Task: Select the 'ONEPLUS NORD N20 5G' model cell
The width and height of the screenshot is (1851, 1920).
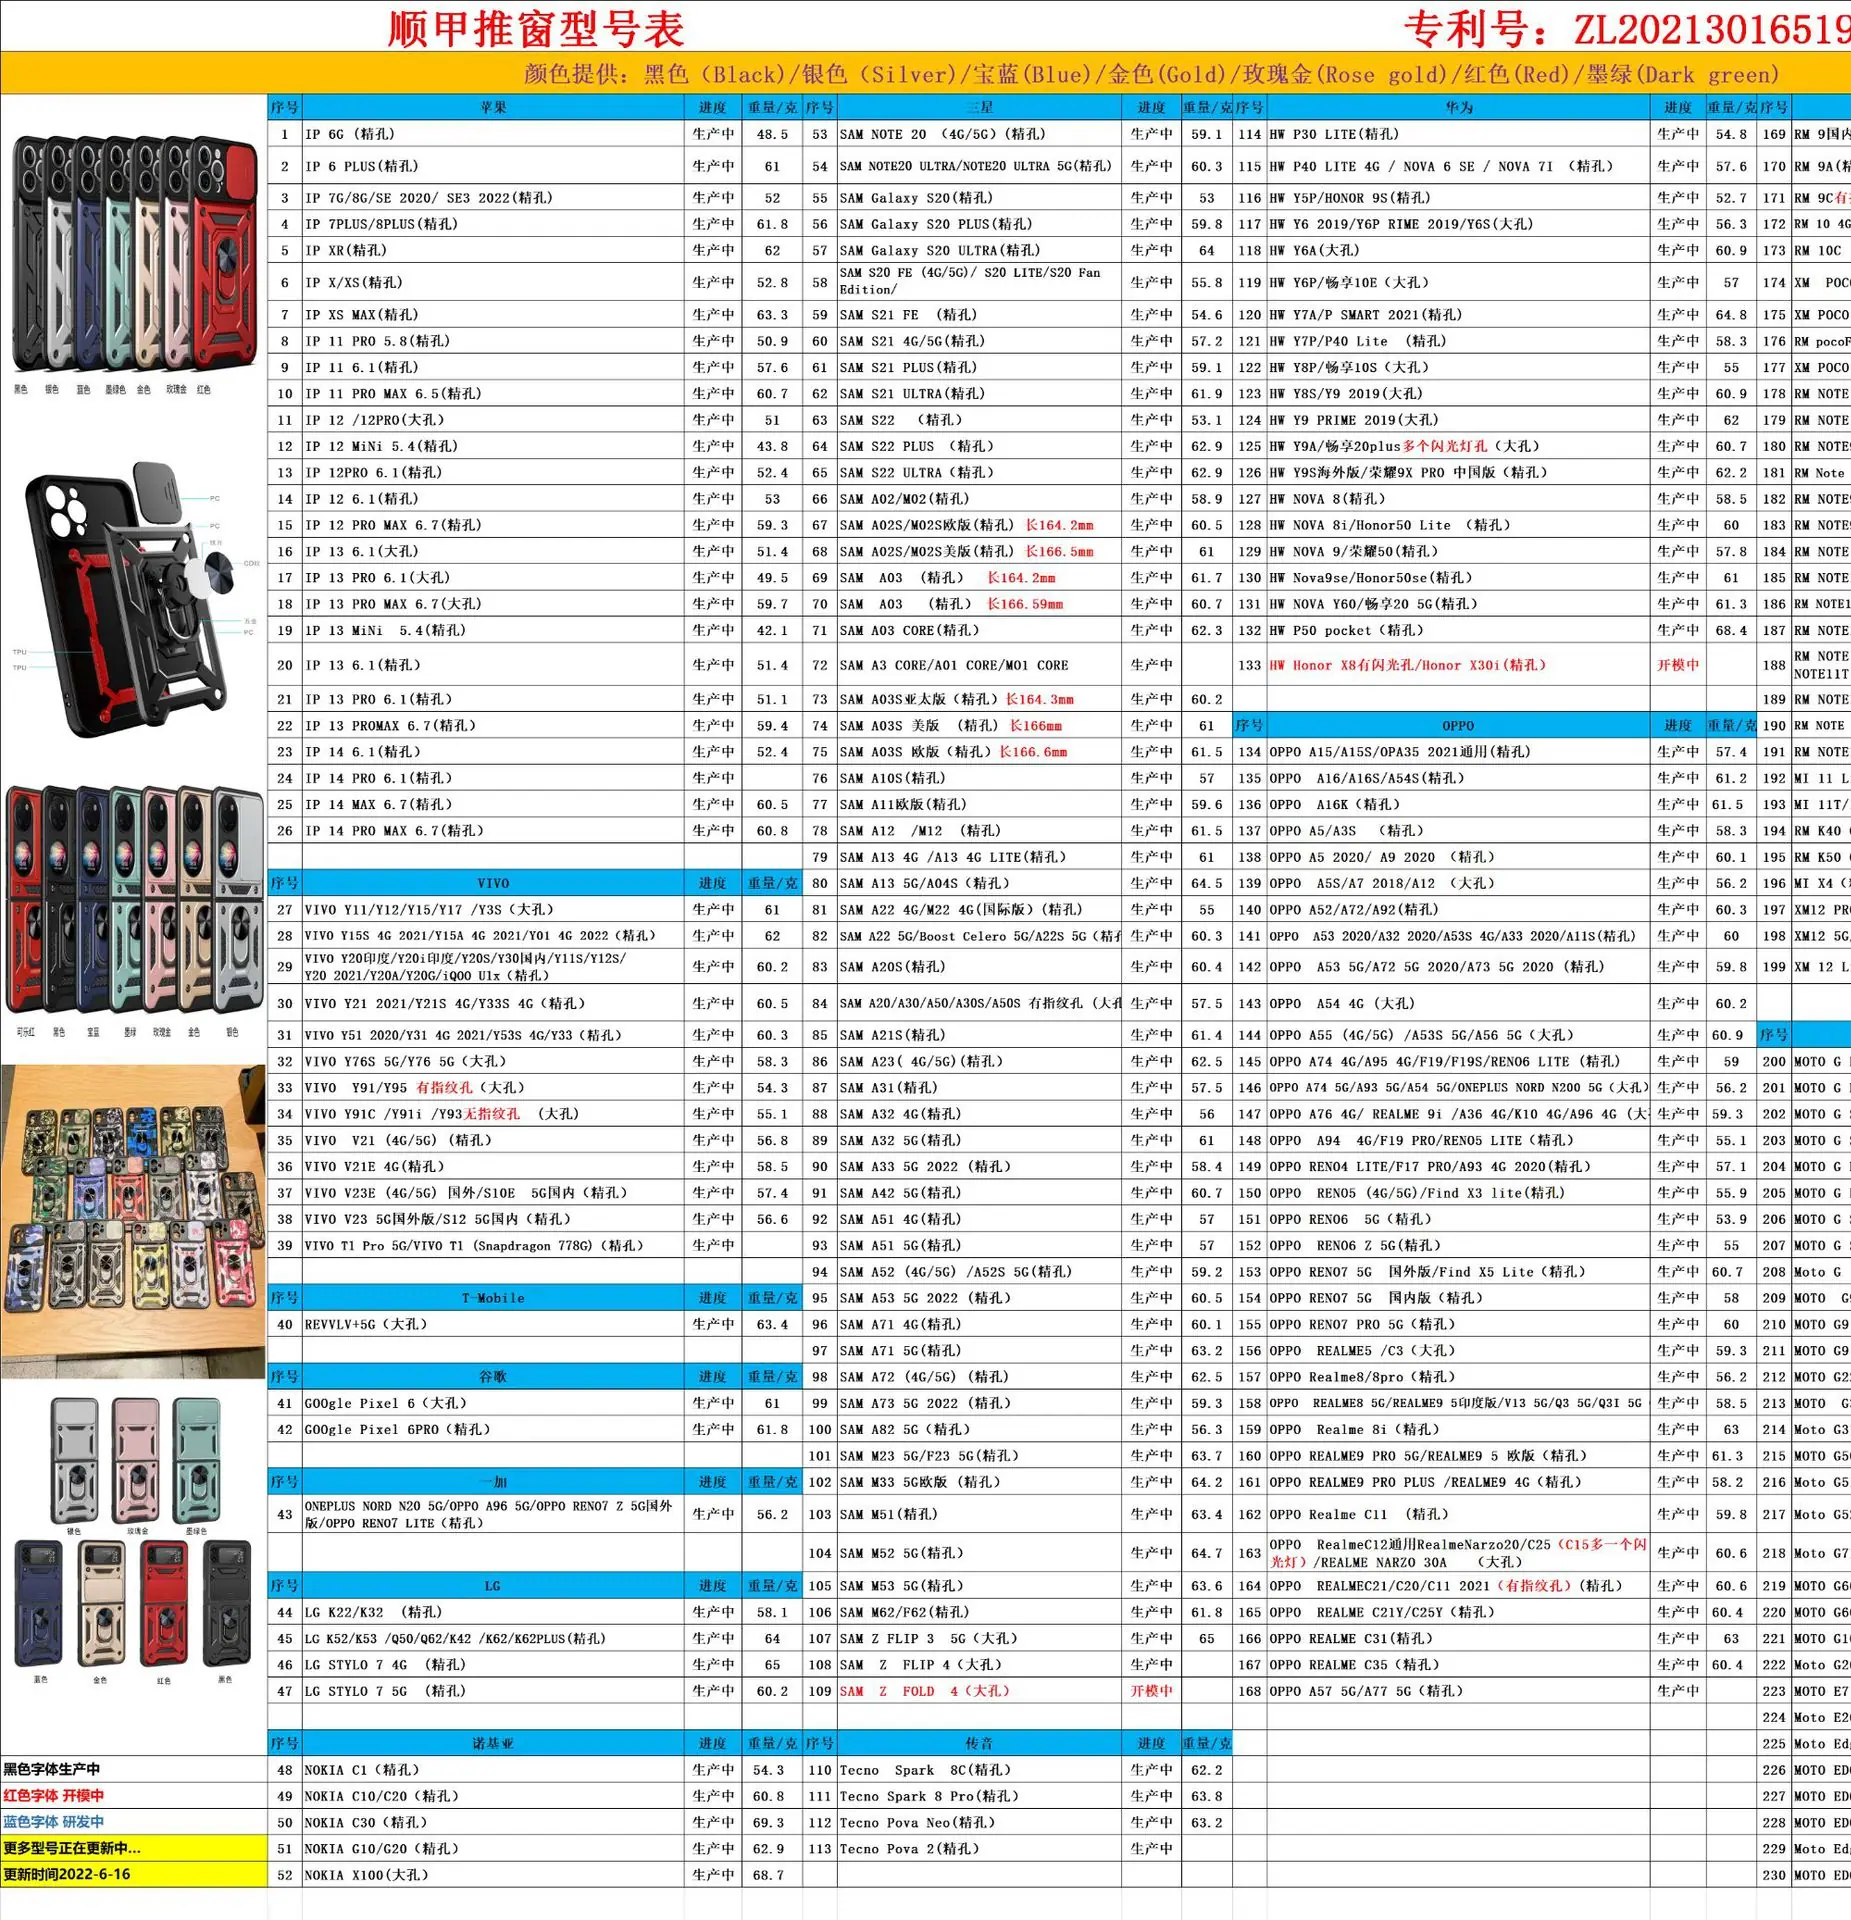Action: 493,1514
